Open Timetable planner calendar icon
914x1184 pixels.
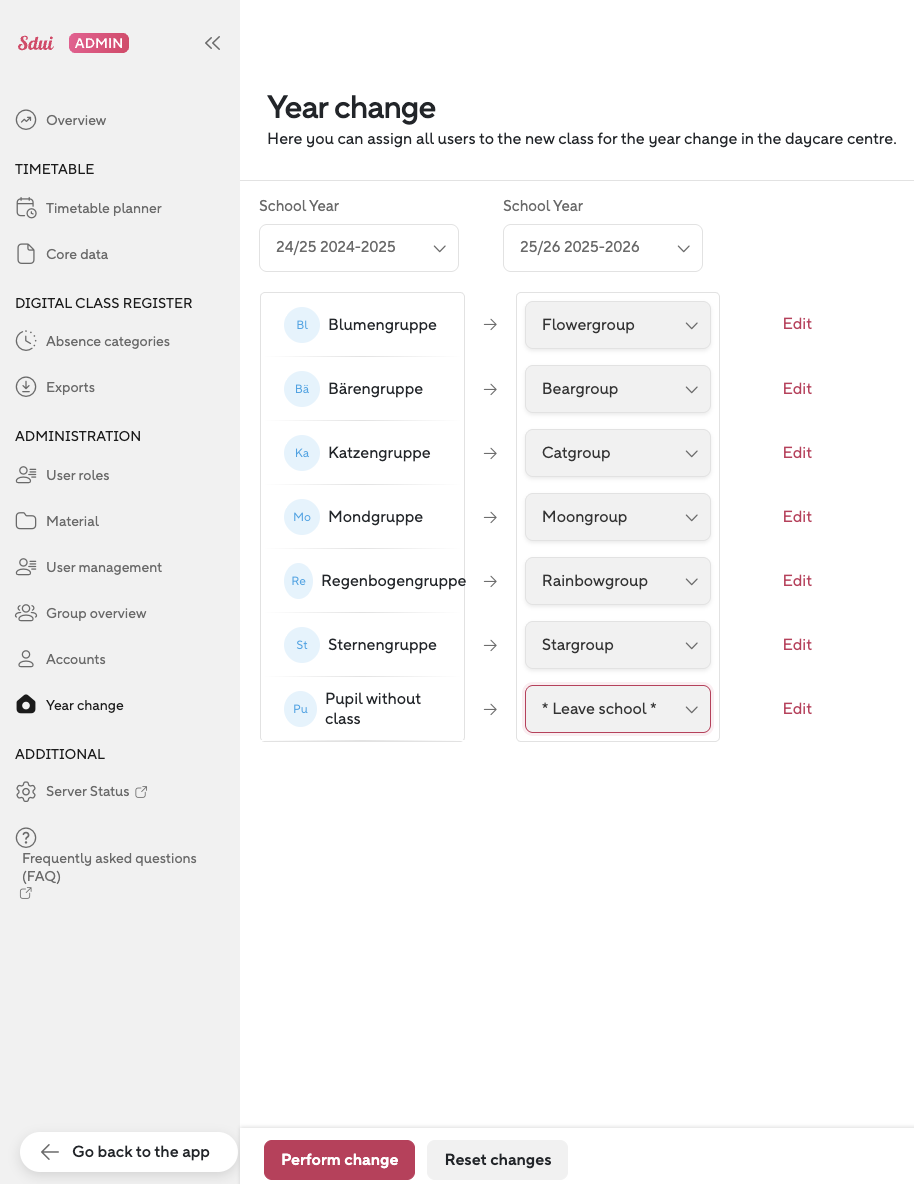click(26, 208)
